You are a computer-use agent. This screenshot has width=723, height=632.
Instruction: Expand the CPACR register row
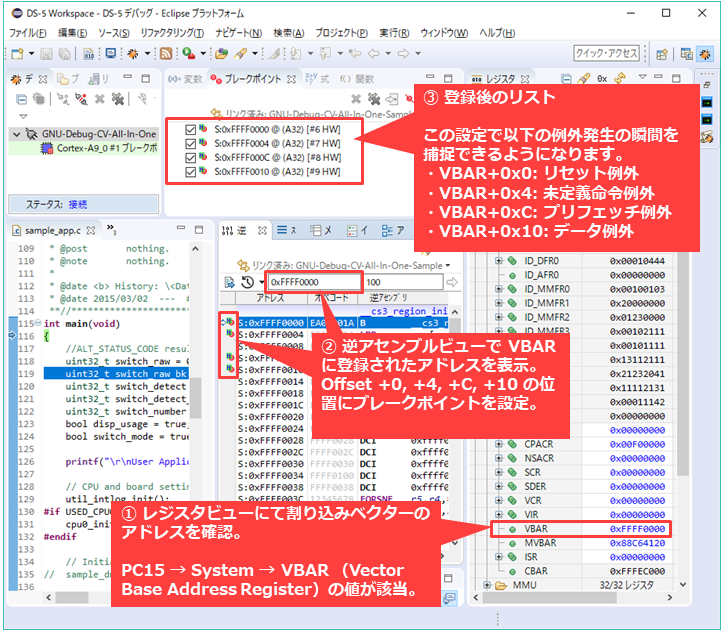coord(498,444)
